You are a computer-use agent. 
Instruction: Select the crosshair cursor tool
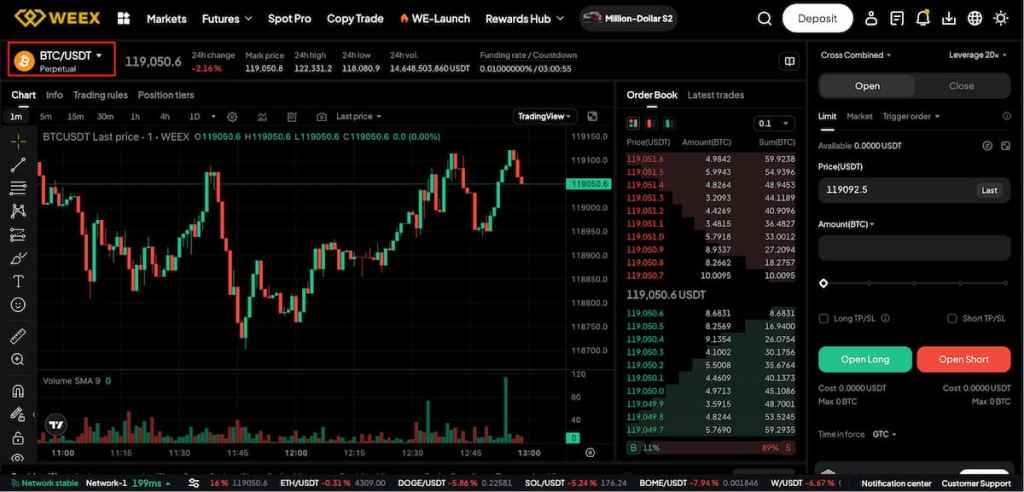(18, 140)
